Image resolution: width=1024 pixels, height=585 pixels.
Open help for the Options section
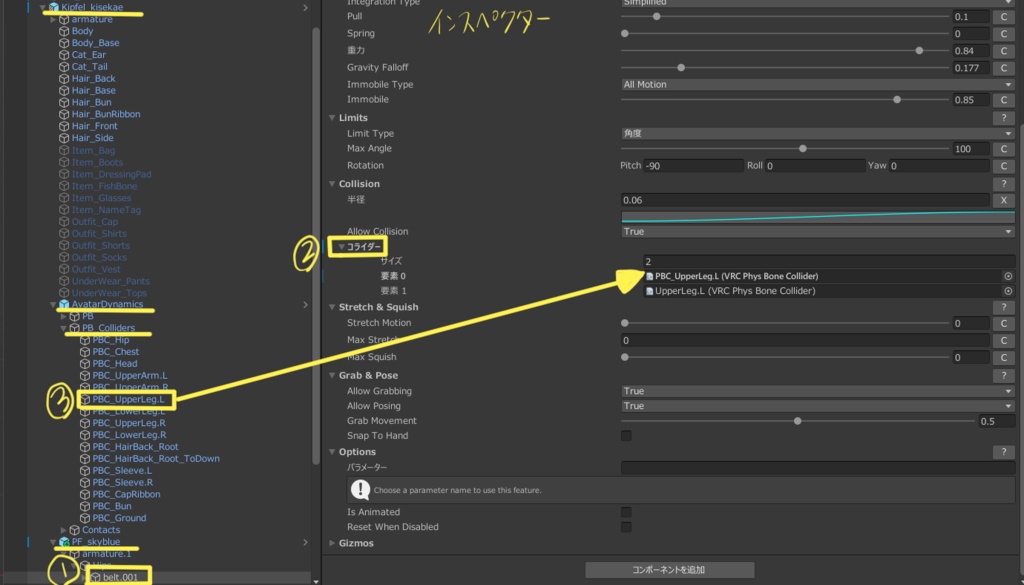coord(1003,452)
